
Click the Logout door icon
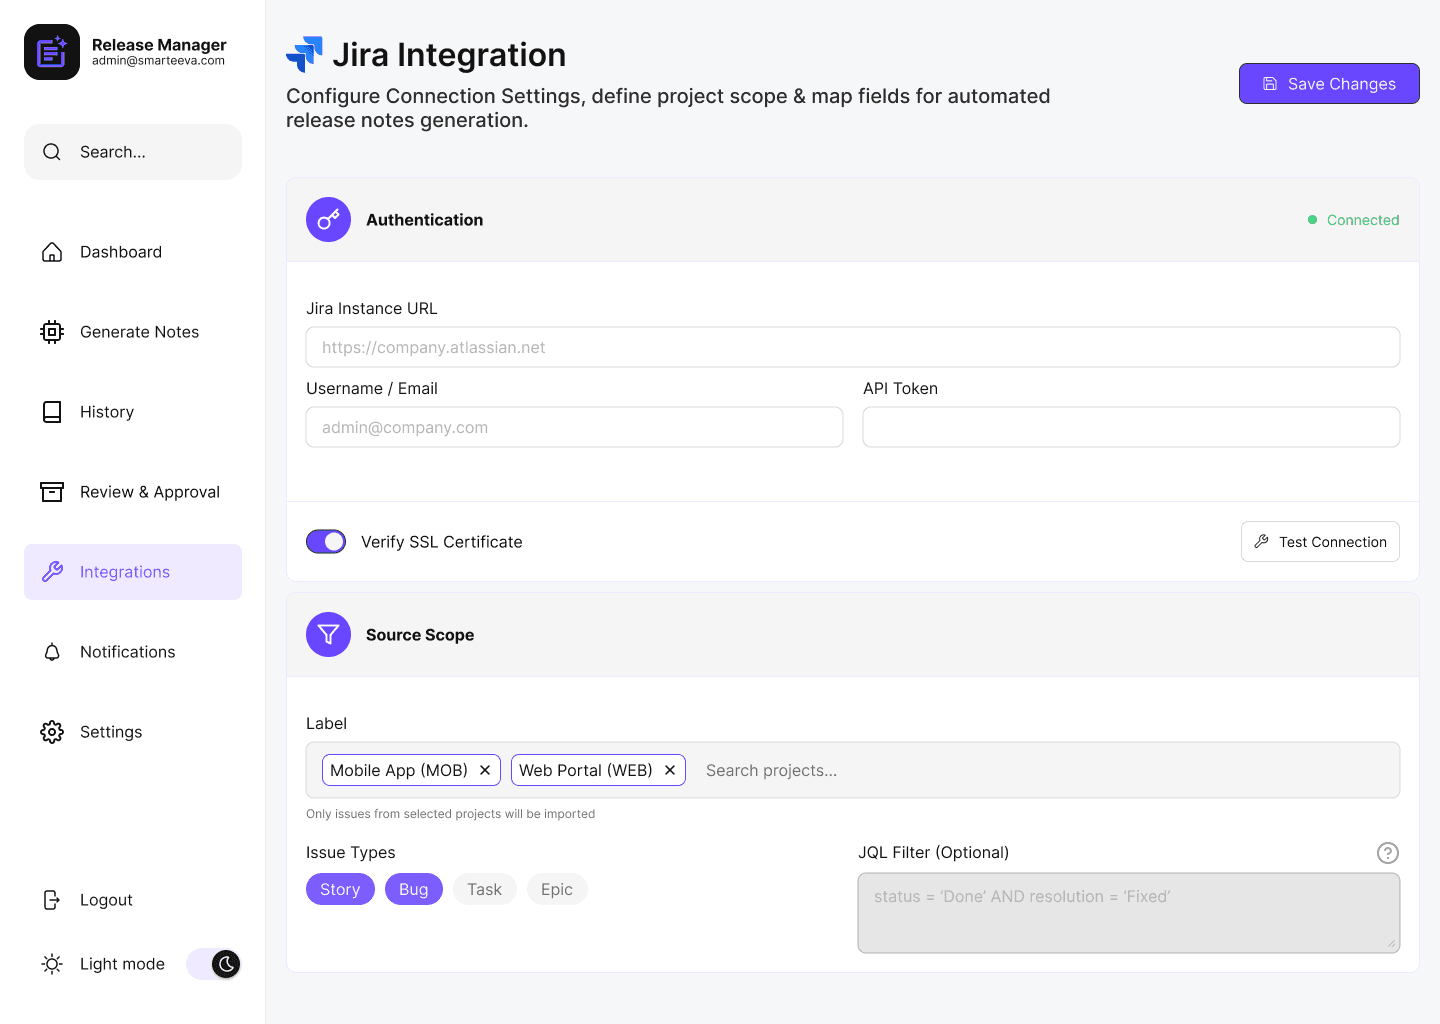(x=52, y=900)
